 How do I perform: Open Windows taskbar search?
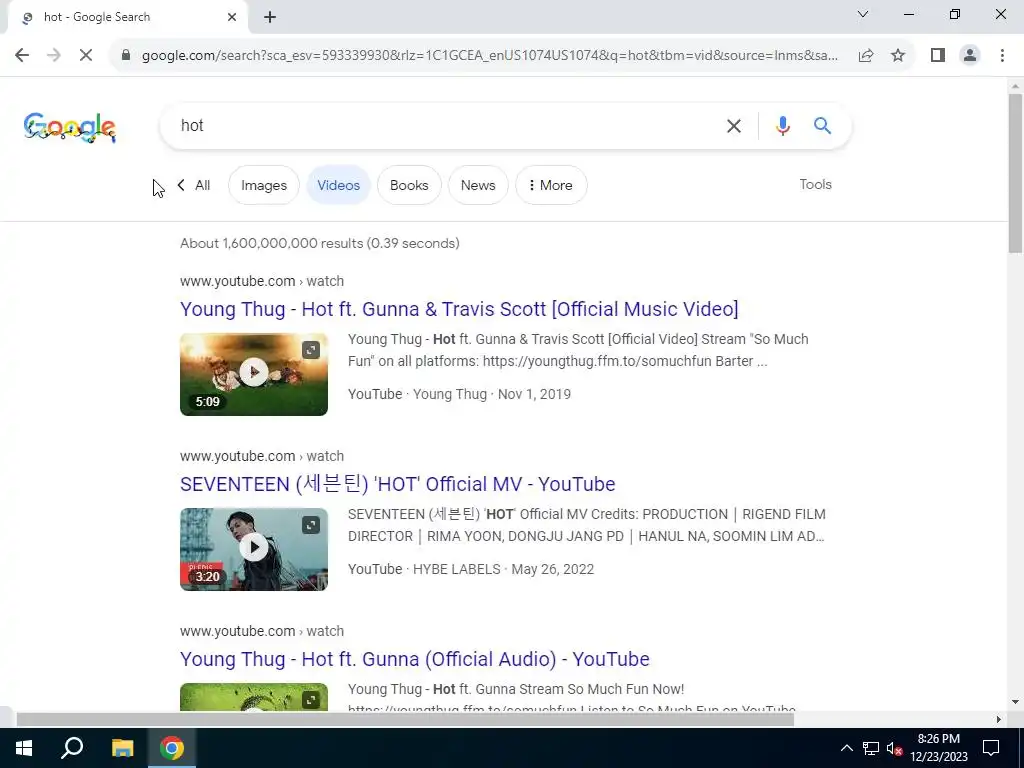click(x=72, y=748)
